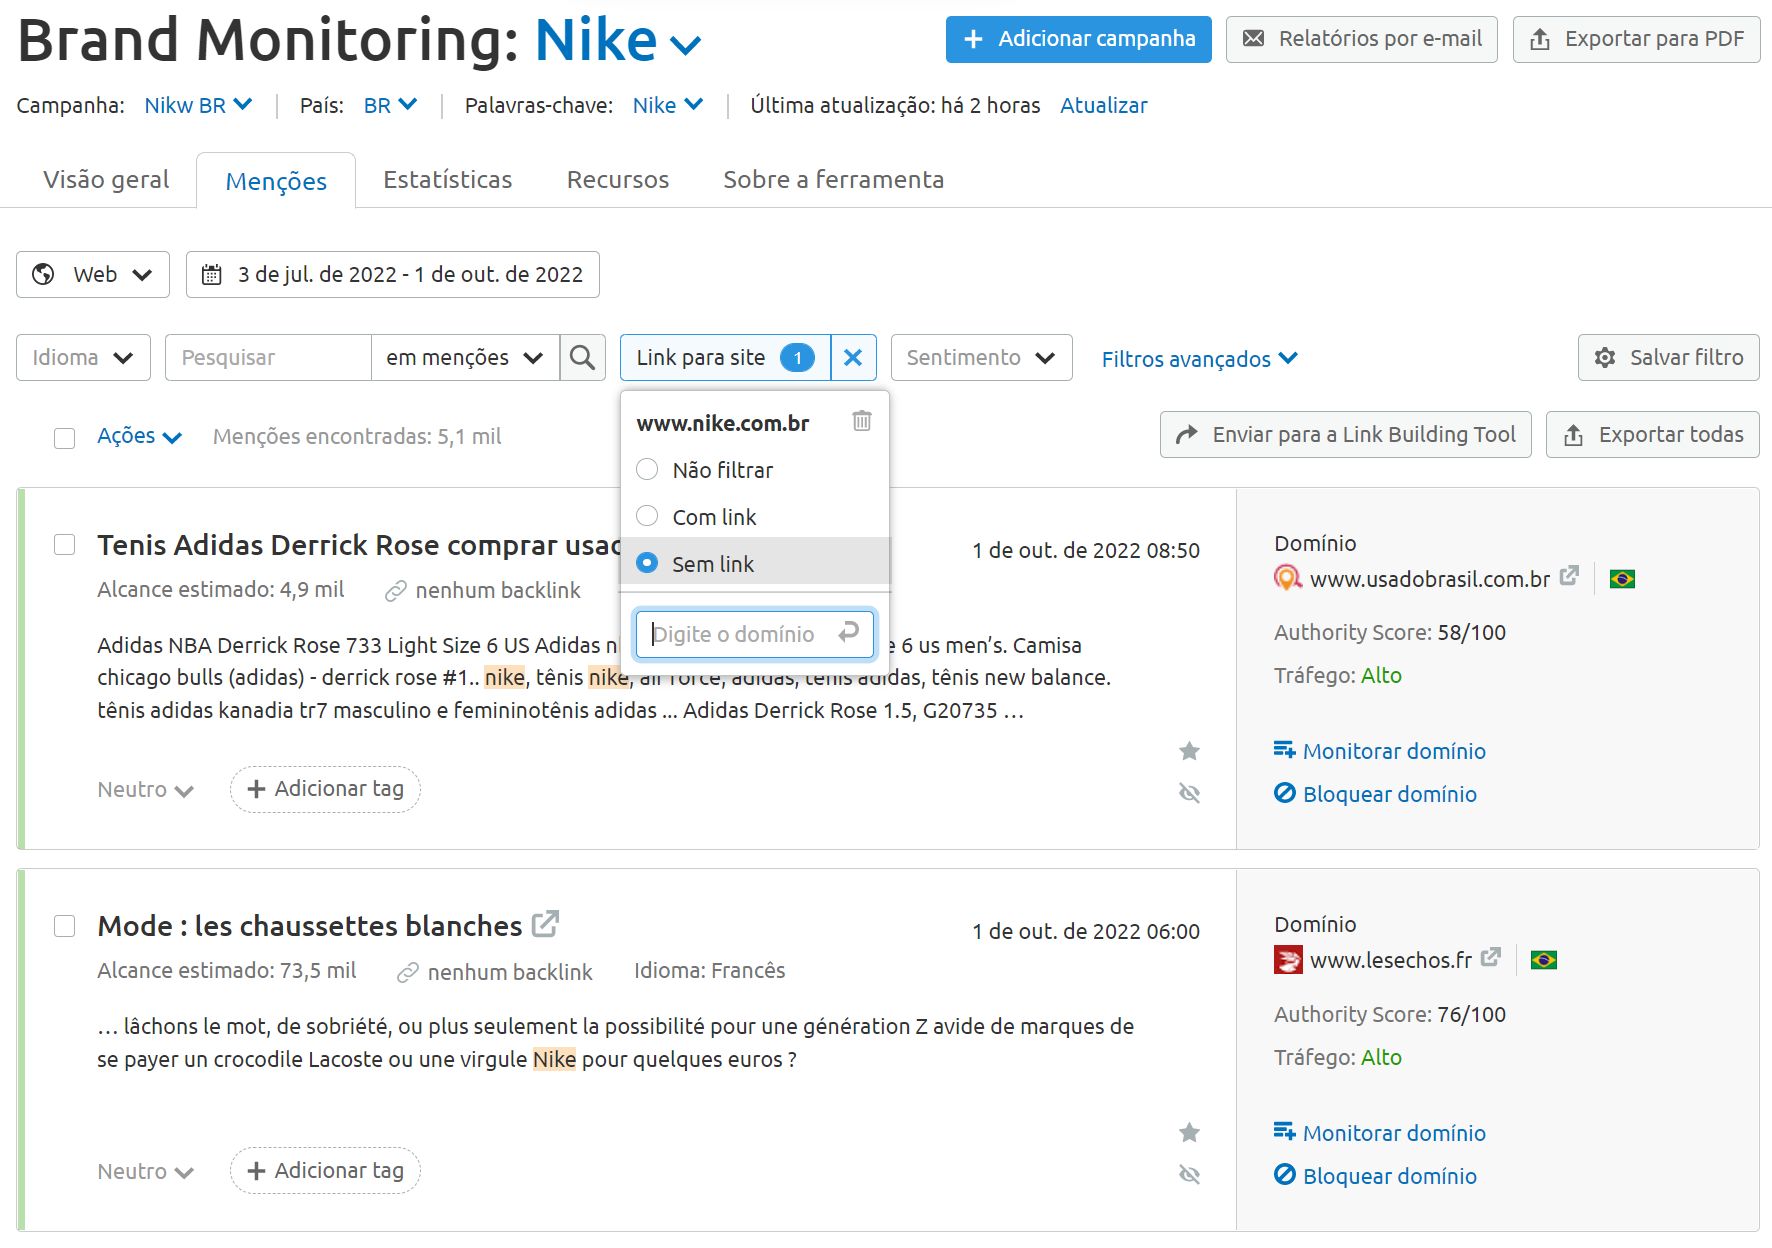Open the Idioma language dropdown

[83, 358]
